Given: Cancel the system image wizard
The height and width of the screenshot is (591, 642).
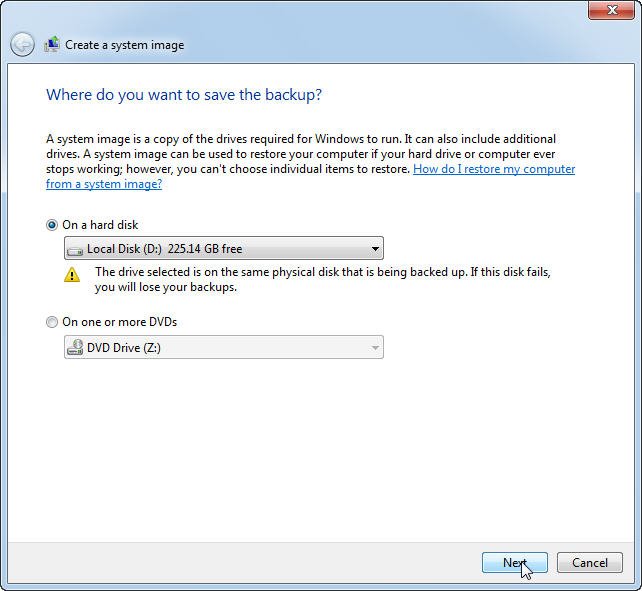Looking at the screenshot, I should (589, 563).
